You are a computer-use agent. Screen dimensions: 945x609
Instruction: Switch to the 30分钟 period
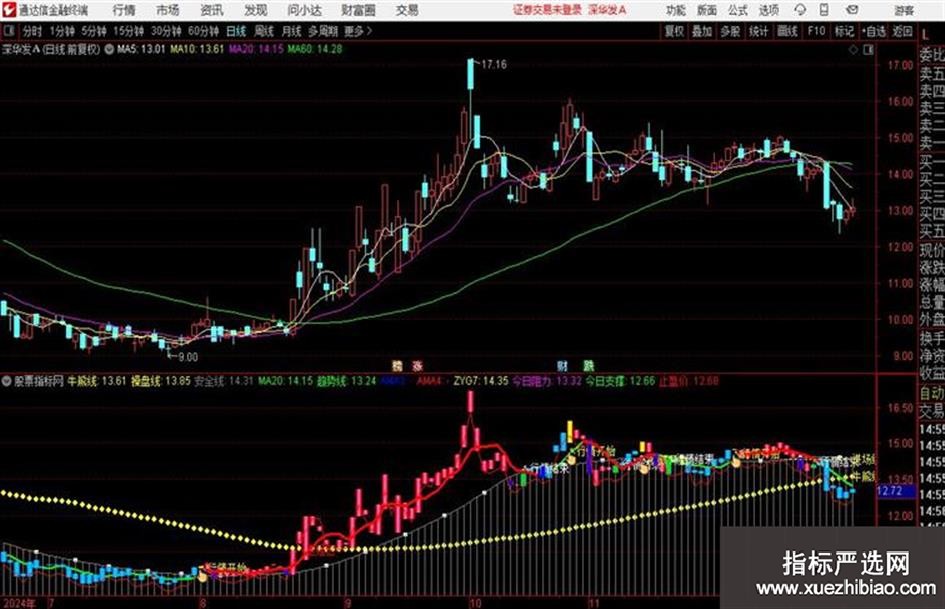point(166,31)
